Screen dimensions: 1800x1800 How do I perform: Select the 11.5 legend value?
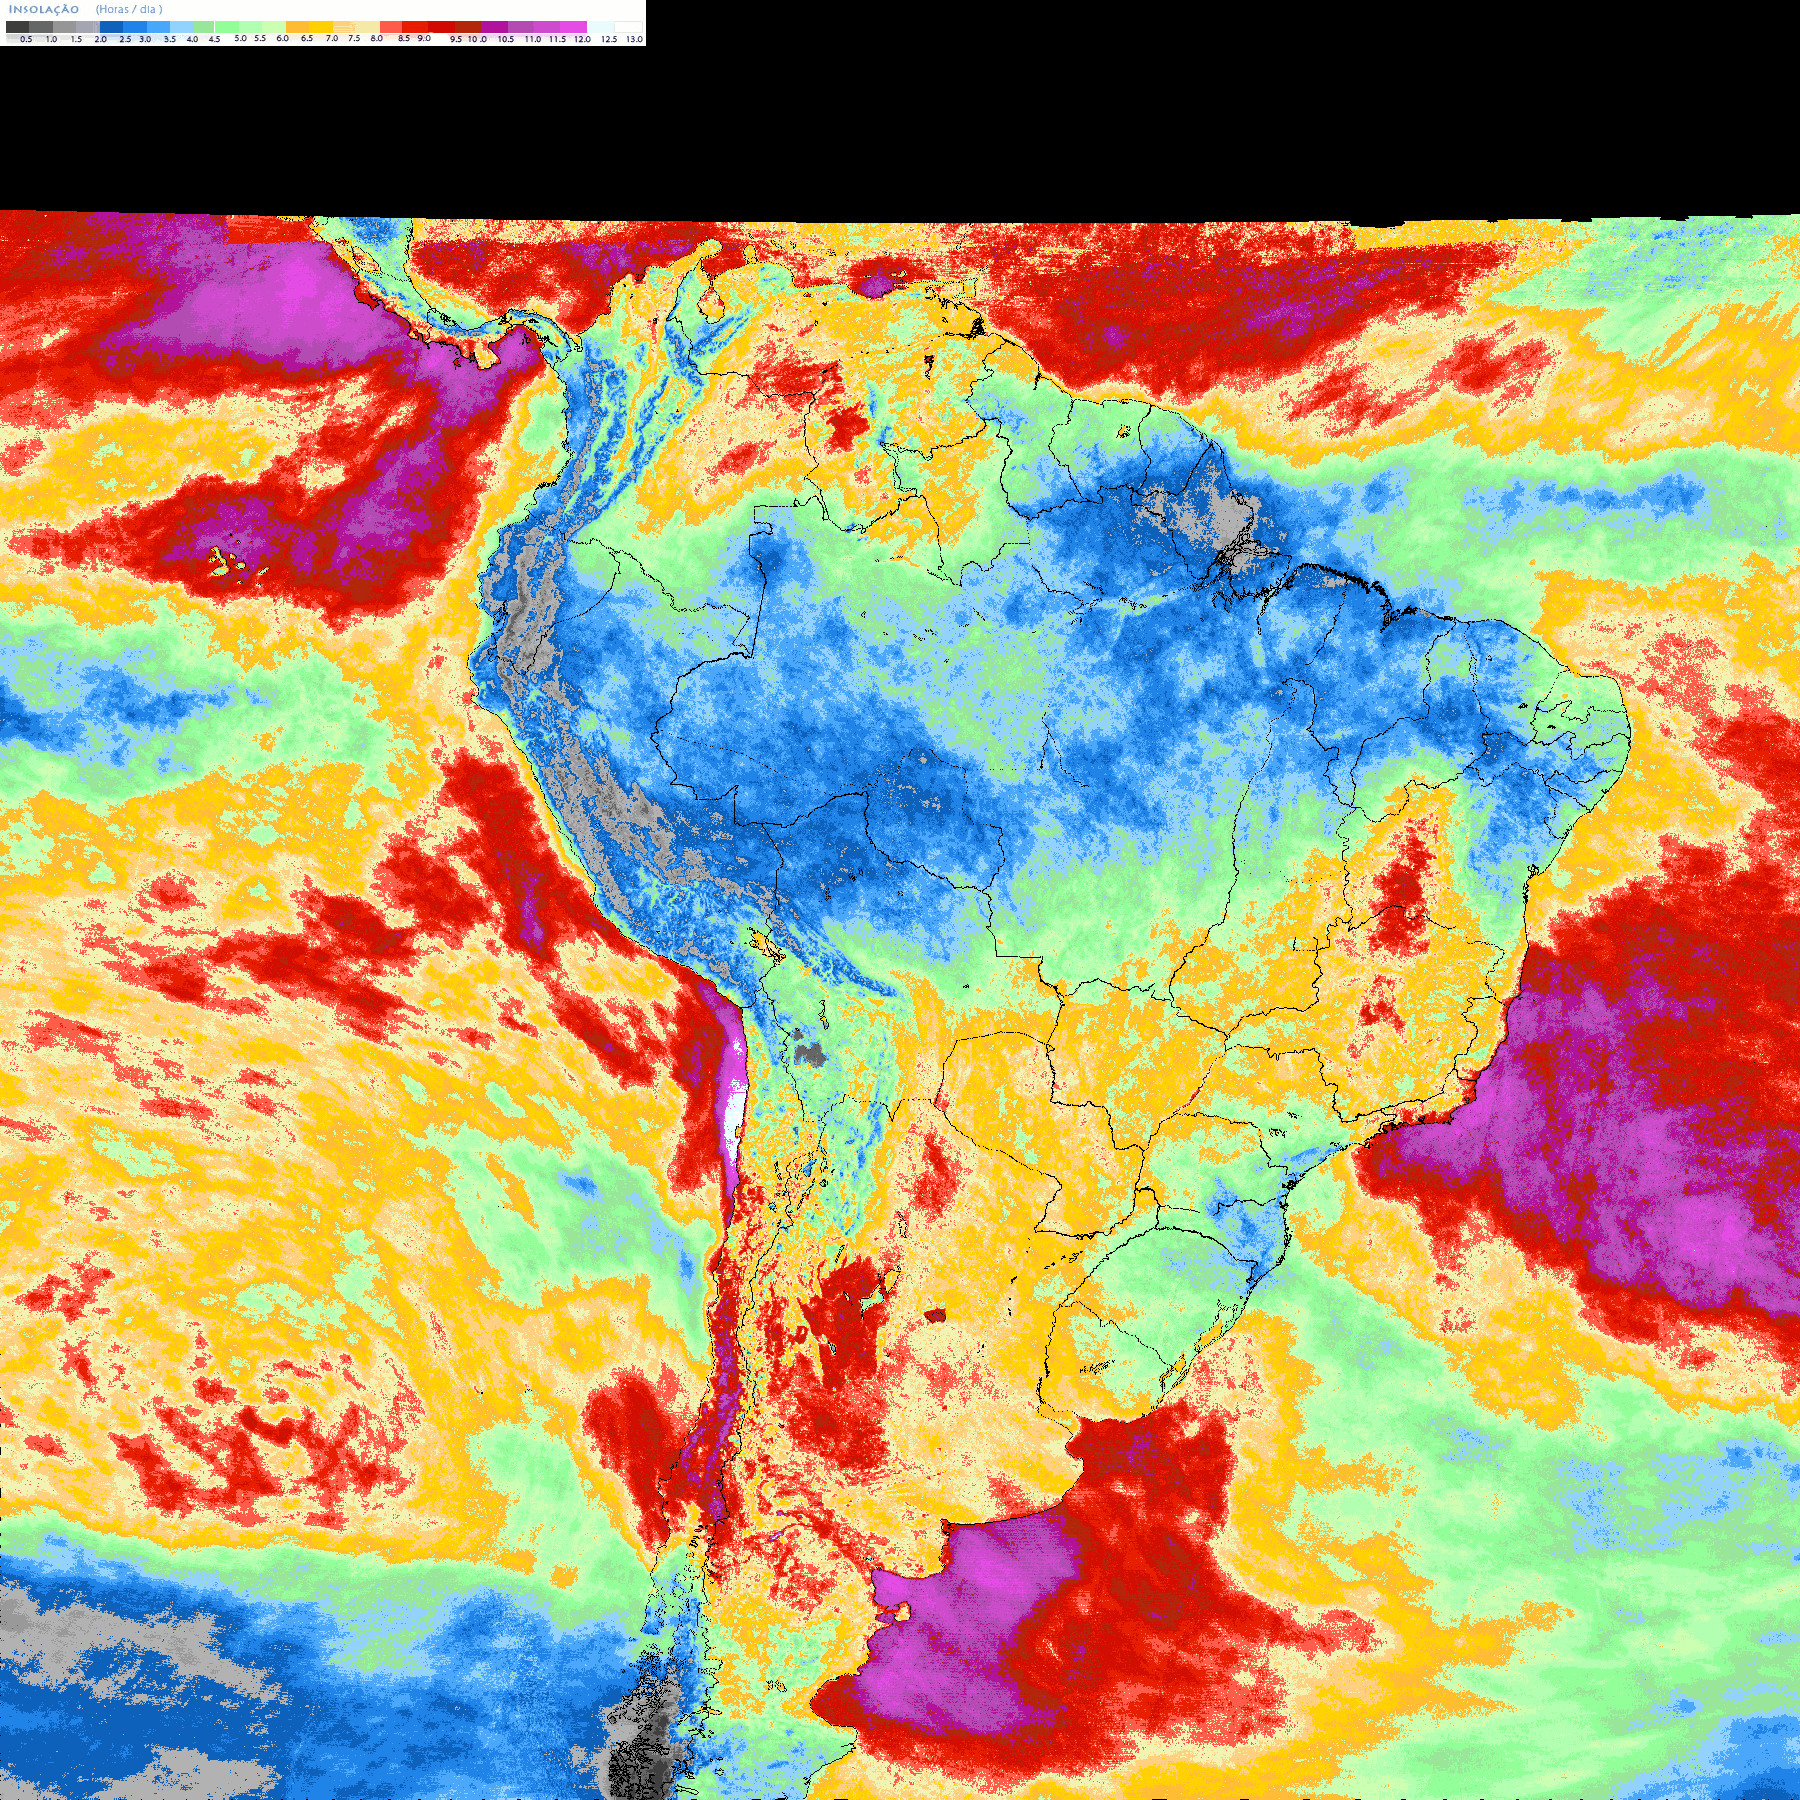557,39
